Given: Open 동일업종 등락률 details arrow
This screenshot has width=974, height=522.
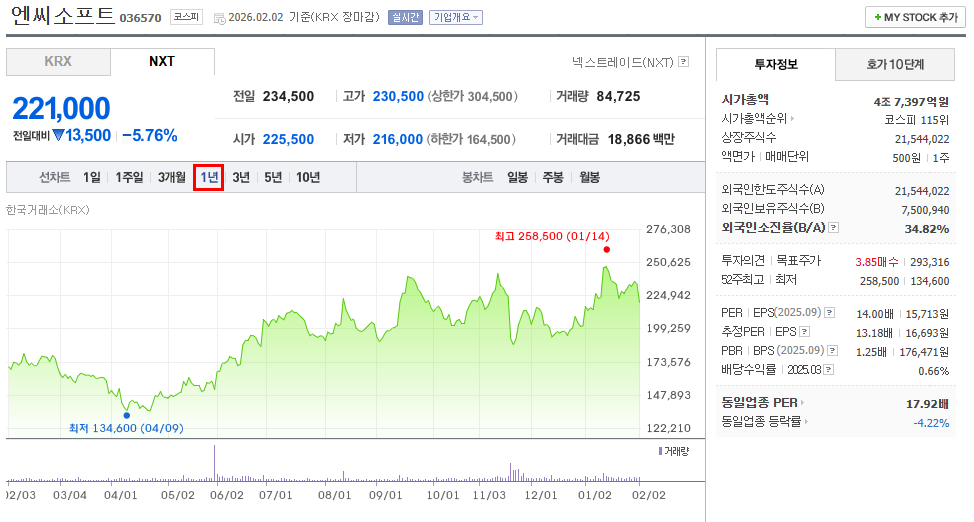Looking at the screenshot, I should coord(806,421).
